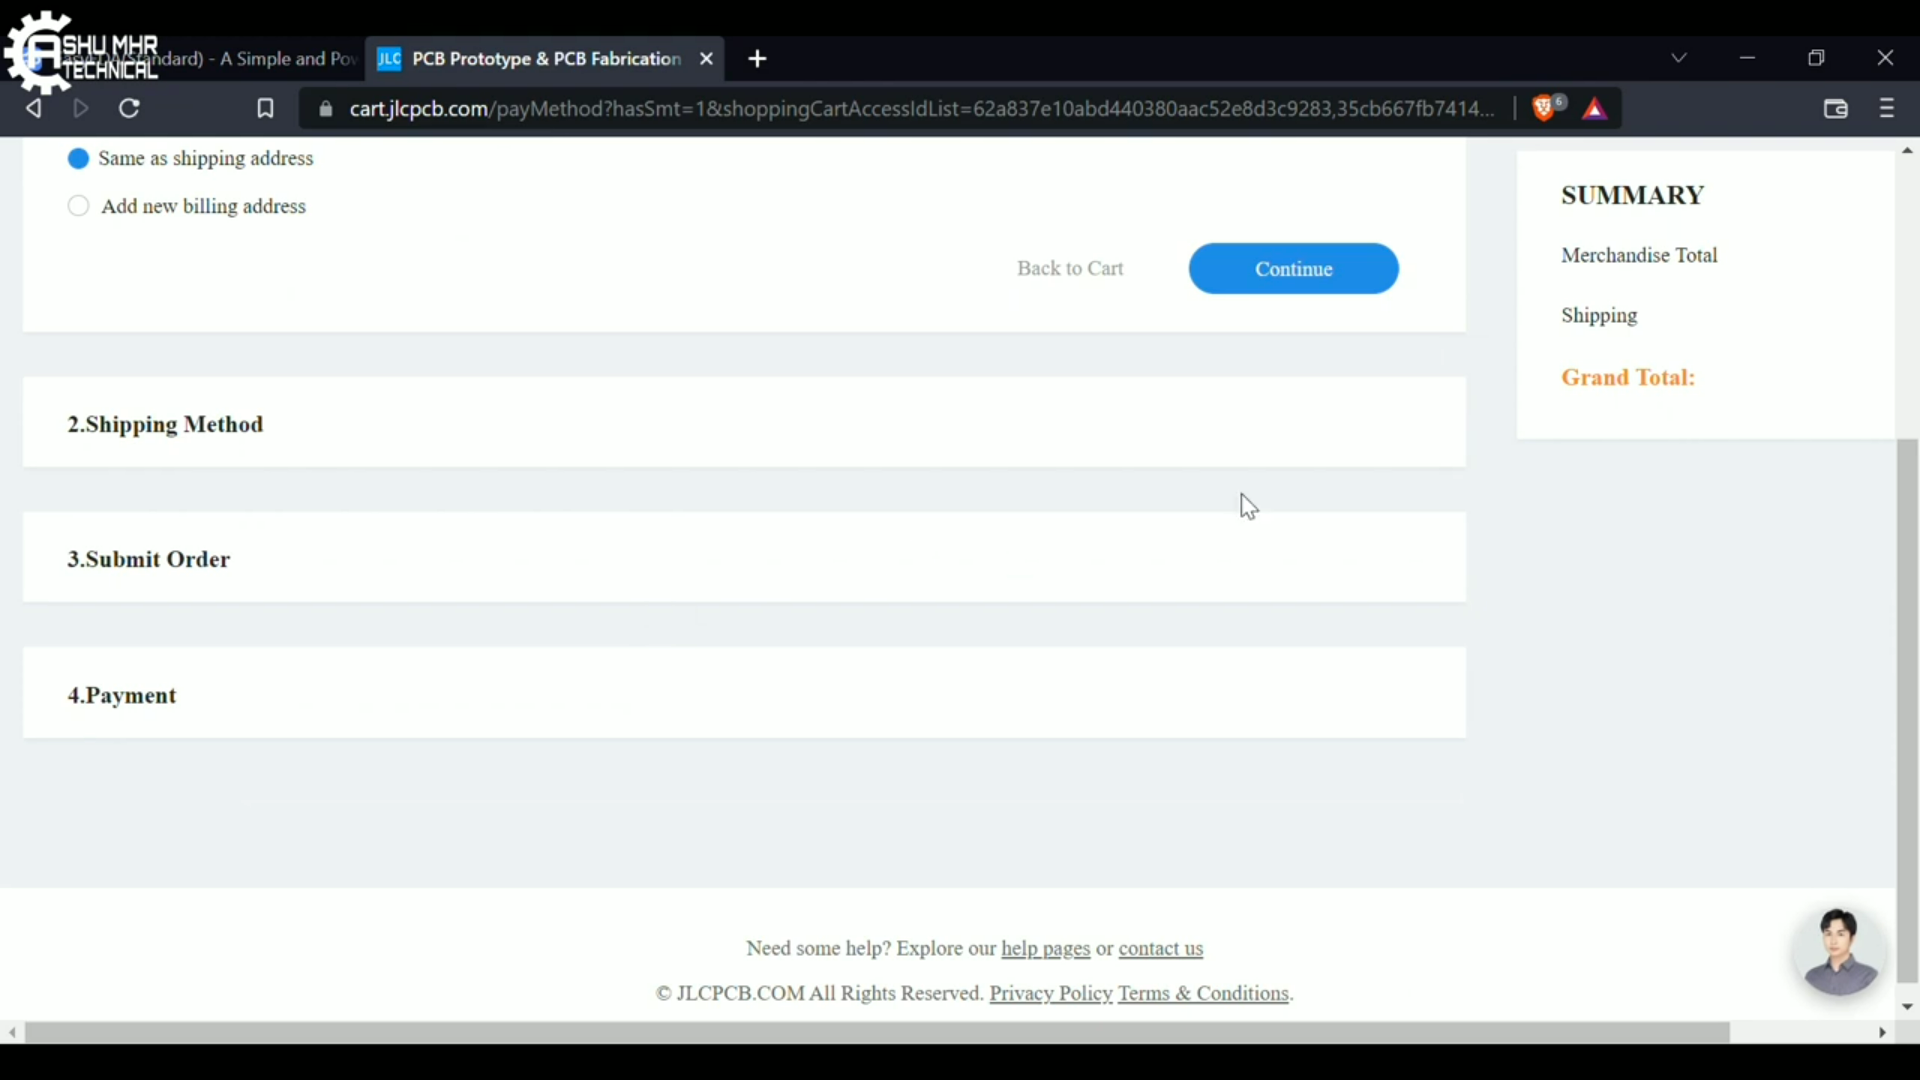
Task: Expand the 4.Payment section
Action: pyautogui.click(x=123, y=696)
